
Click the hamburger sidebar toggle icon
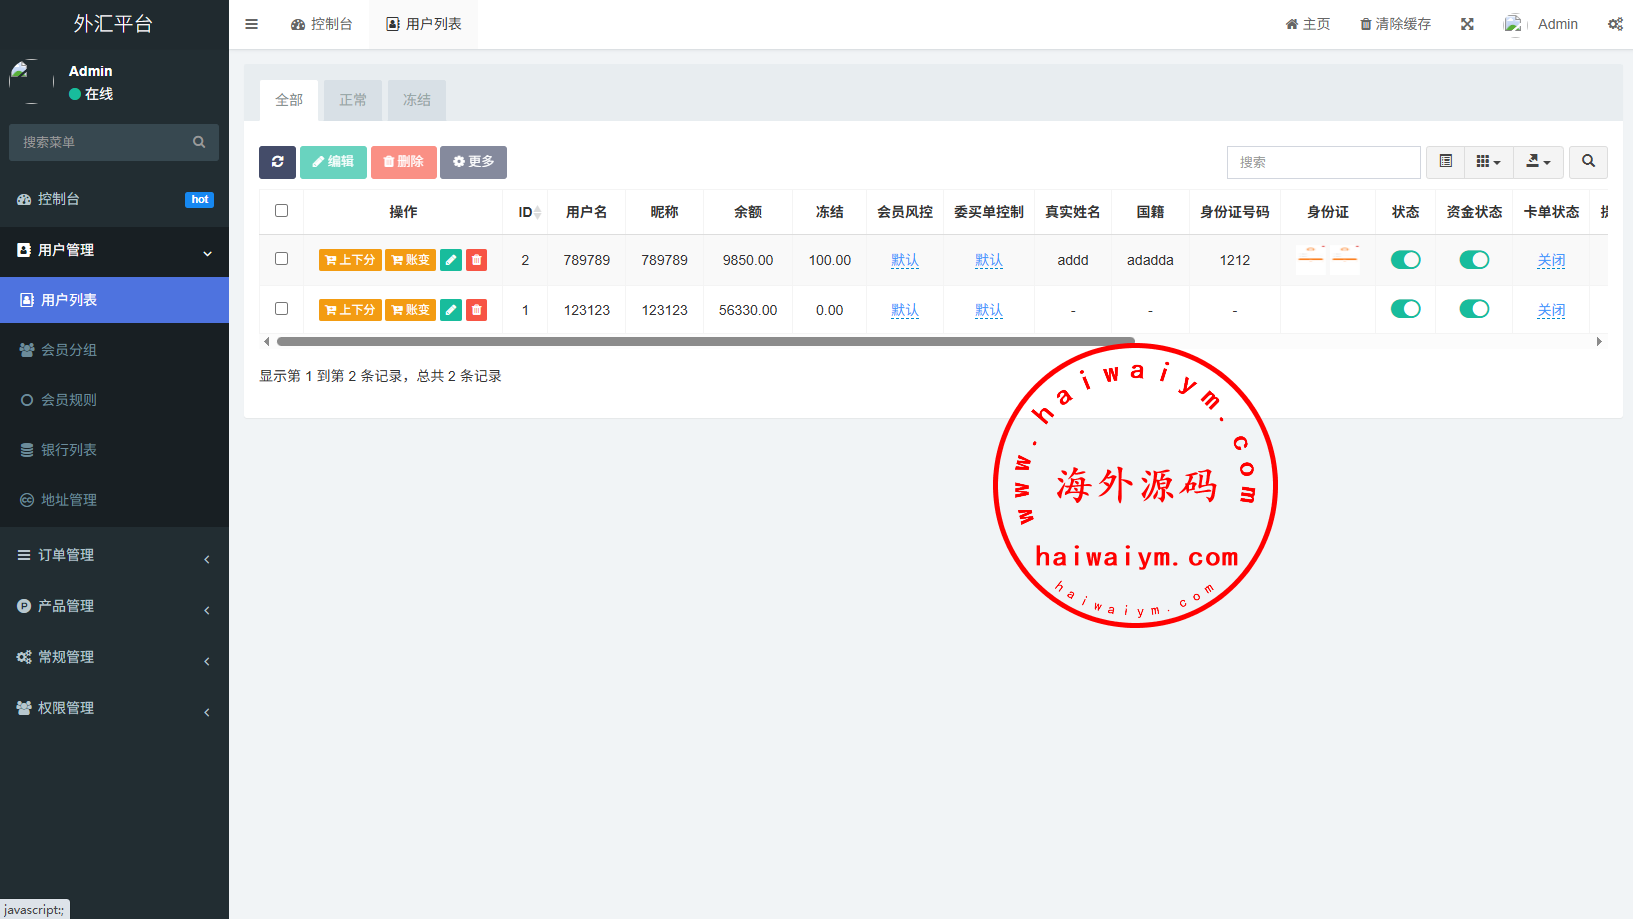click(252, 24)
